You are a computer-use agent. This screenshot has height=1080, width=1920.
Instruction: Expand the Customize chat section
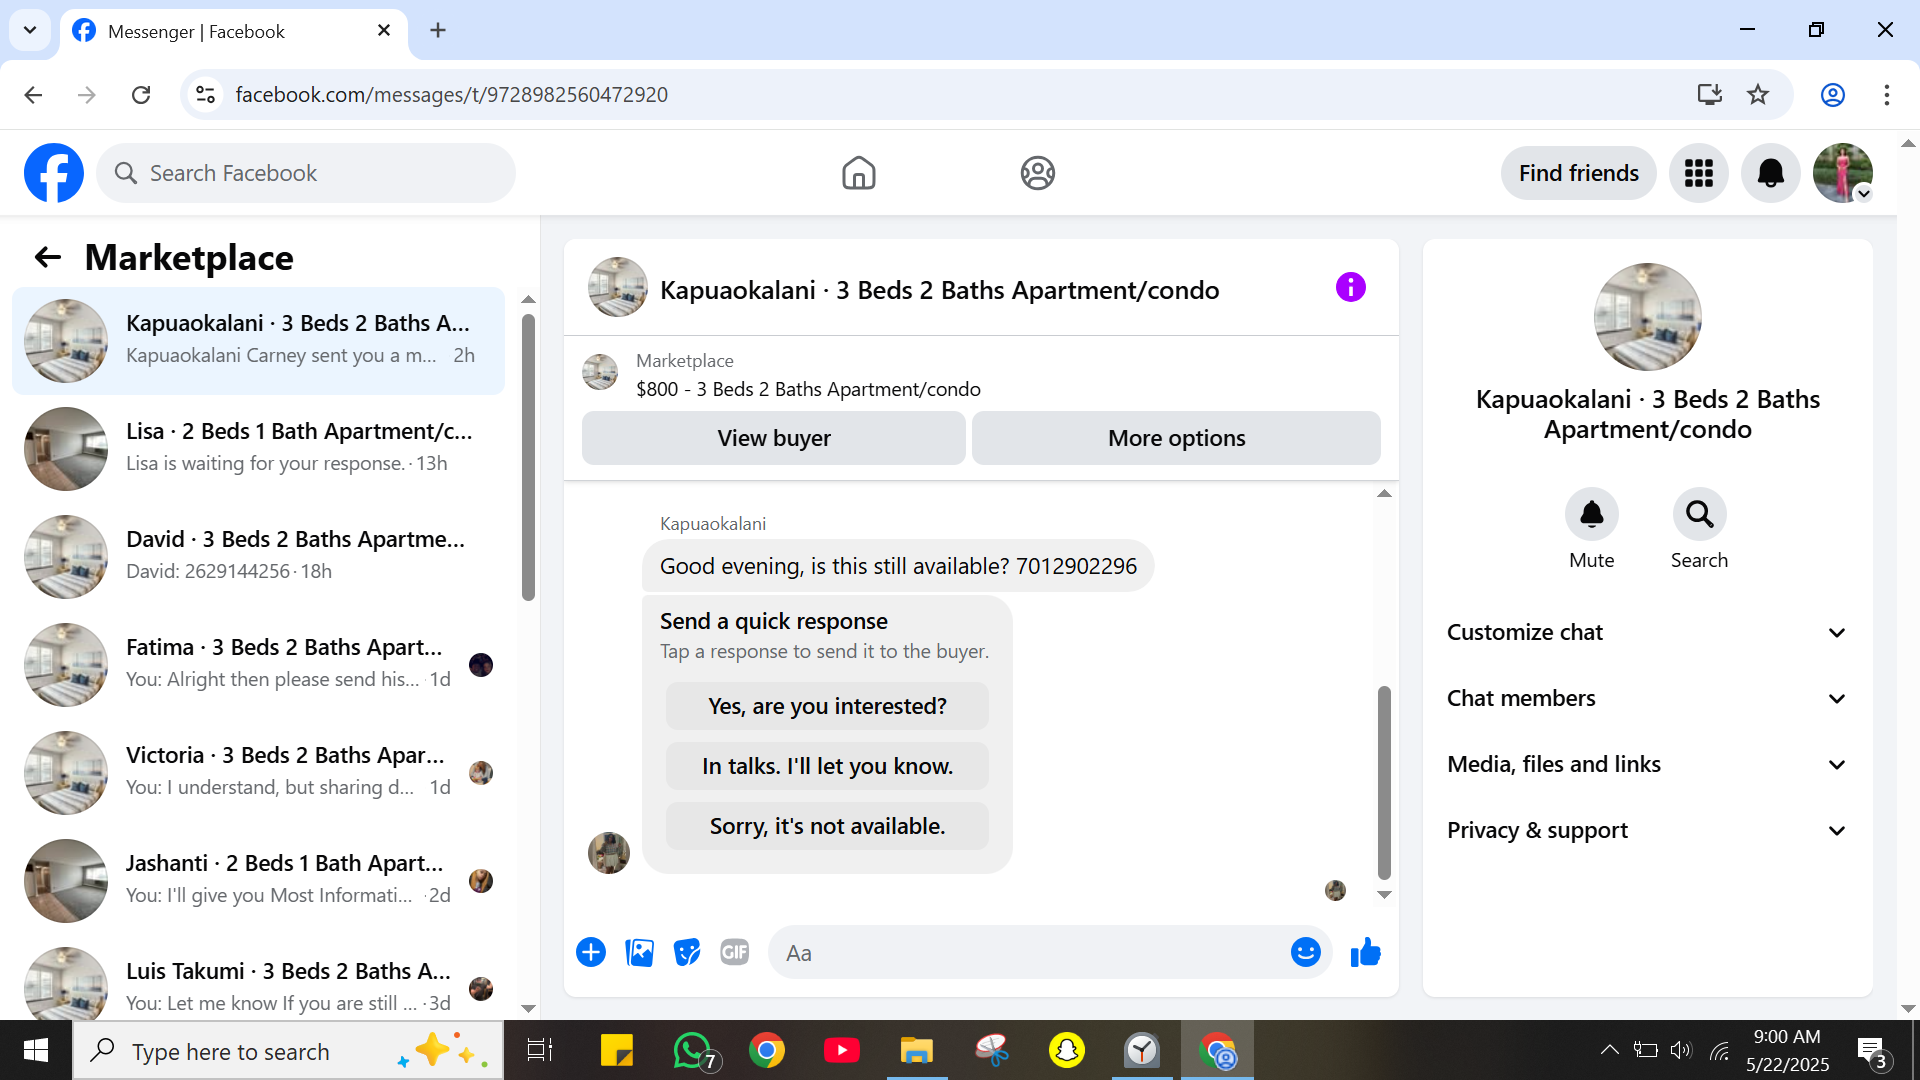point(1647,632)
